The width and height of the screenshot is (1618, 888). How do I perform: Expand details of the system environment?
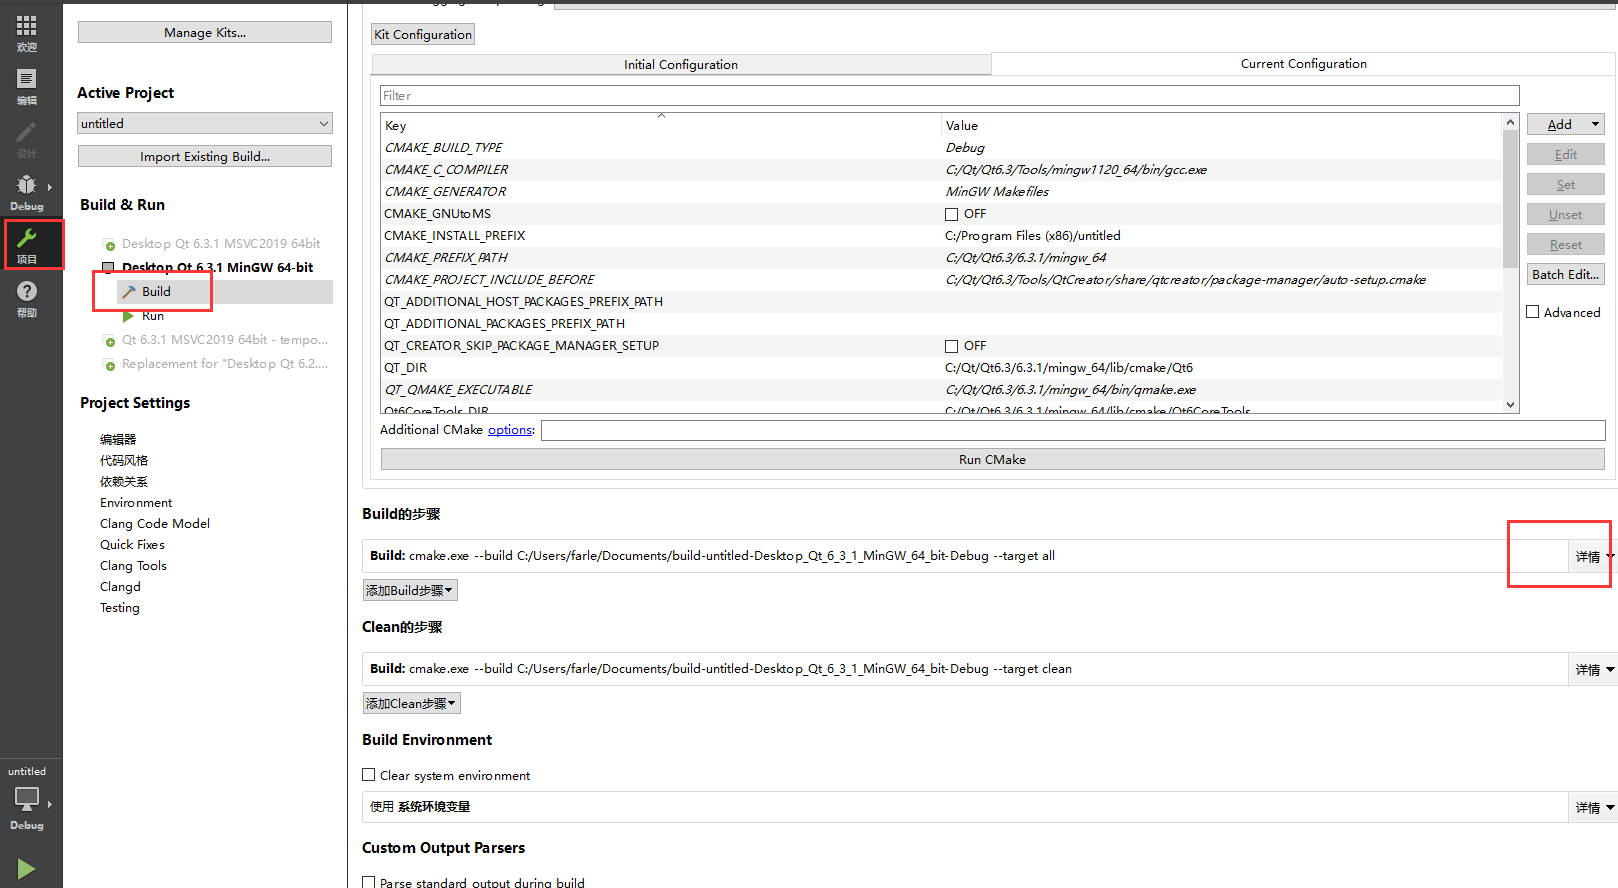1593,807
